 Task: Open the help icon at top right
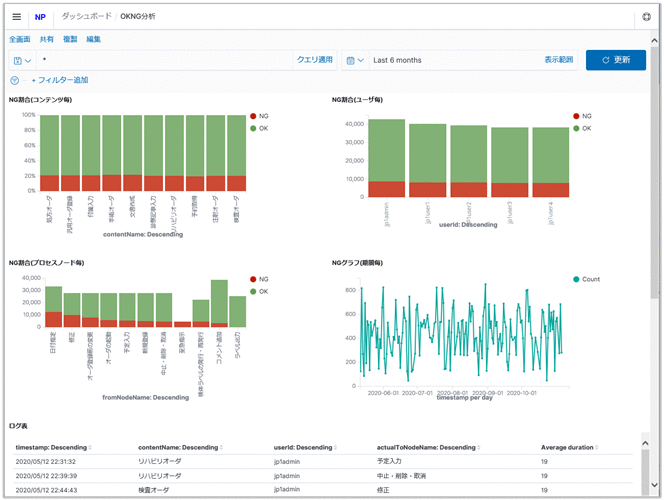pyautogui.click(x=646, y=17)
